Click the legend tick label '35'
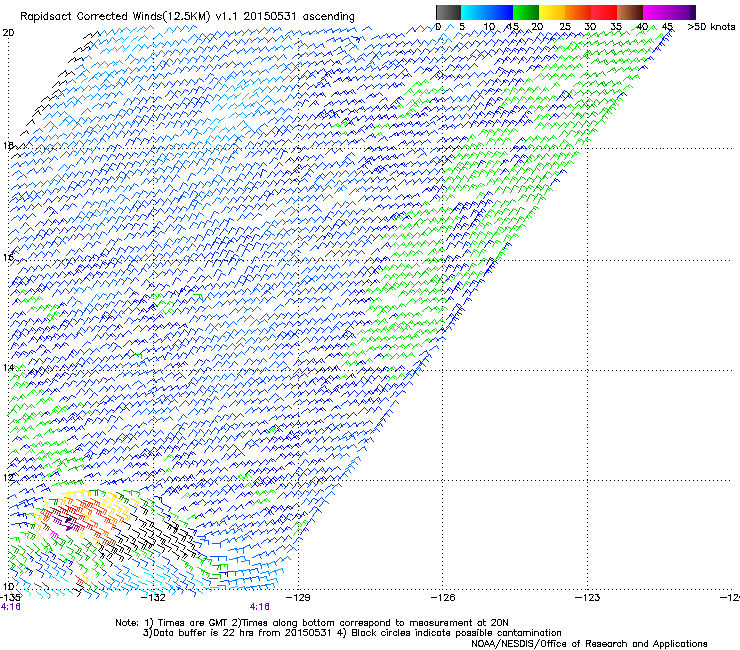 (616, 27)
